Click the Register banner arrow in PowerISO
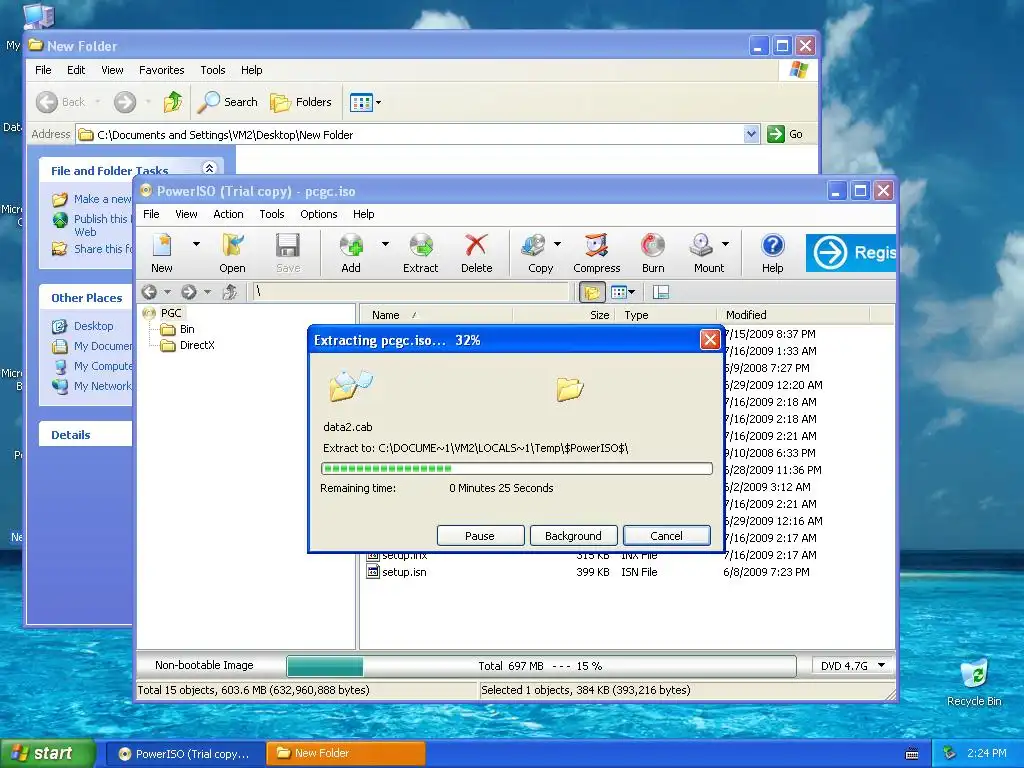Image resolution: width=1024 pixels, height=768 pixels. 830,253
